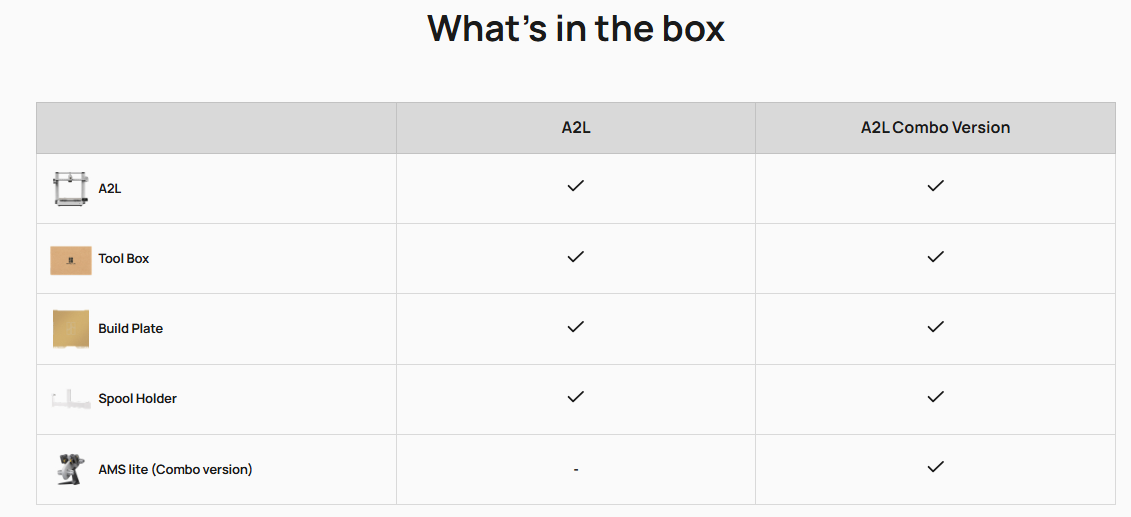This screenshot has width=1131, height=517.
Task: Click the Tool Box row label
Action: [123, 258]
